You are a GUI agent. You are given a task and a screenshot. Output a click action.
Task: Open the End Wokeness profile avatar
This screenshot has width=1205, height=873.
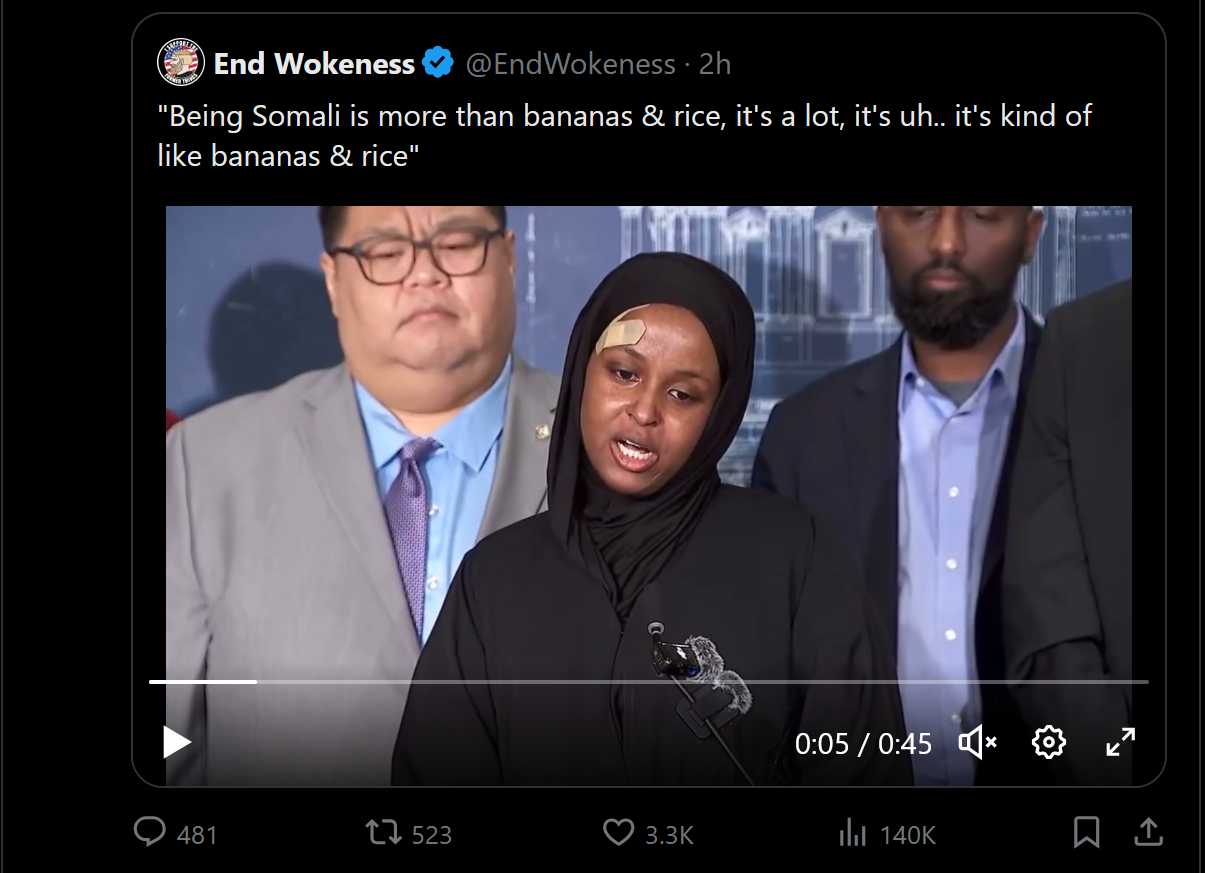tap(181, 64)
